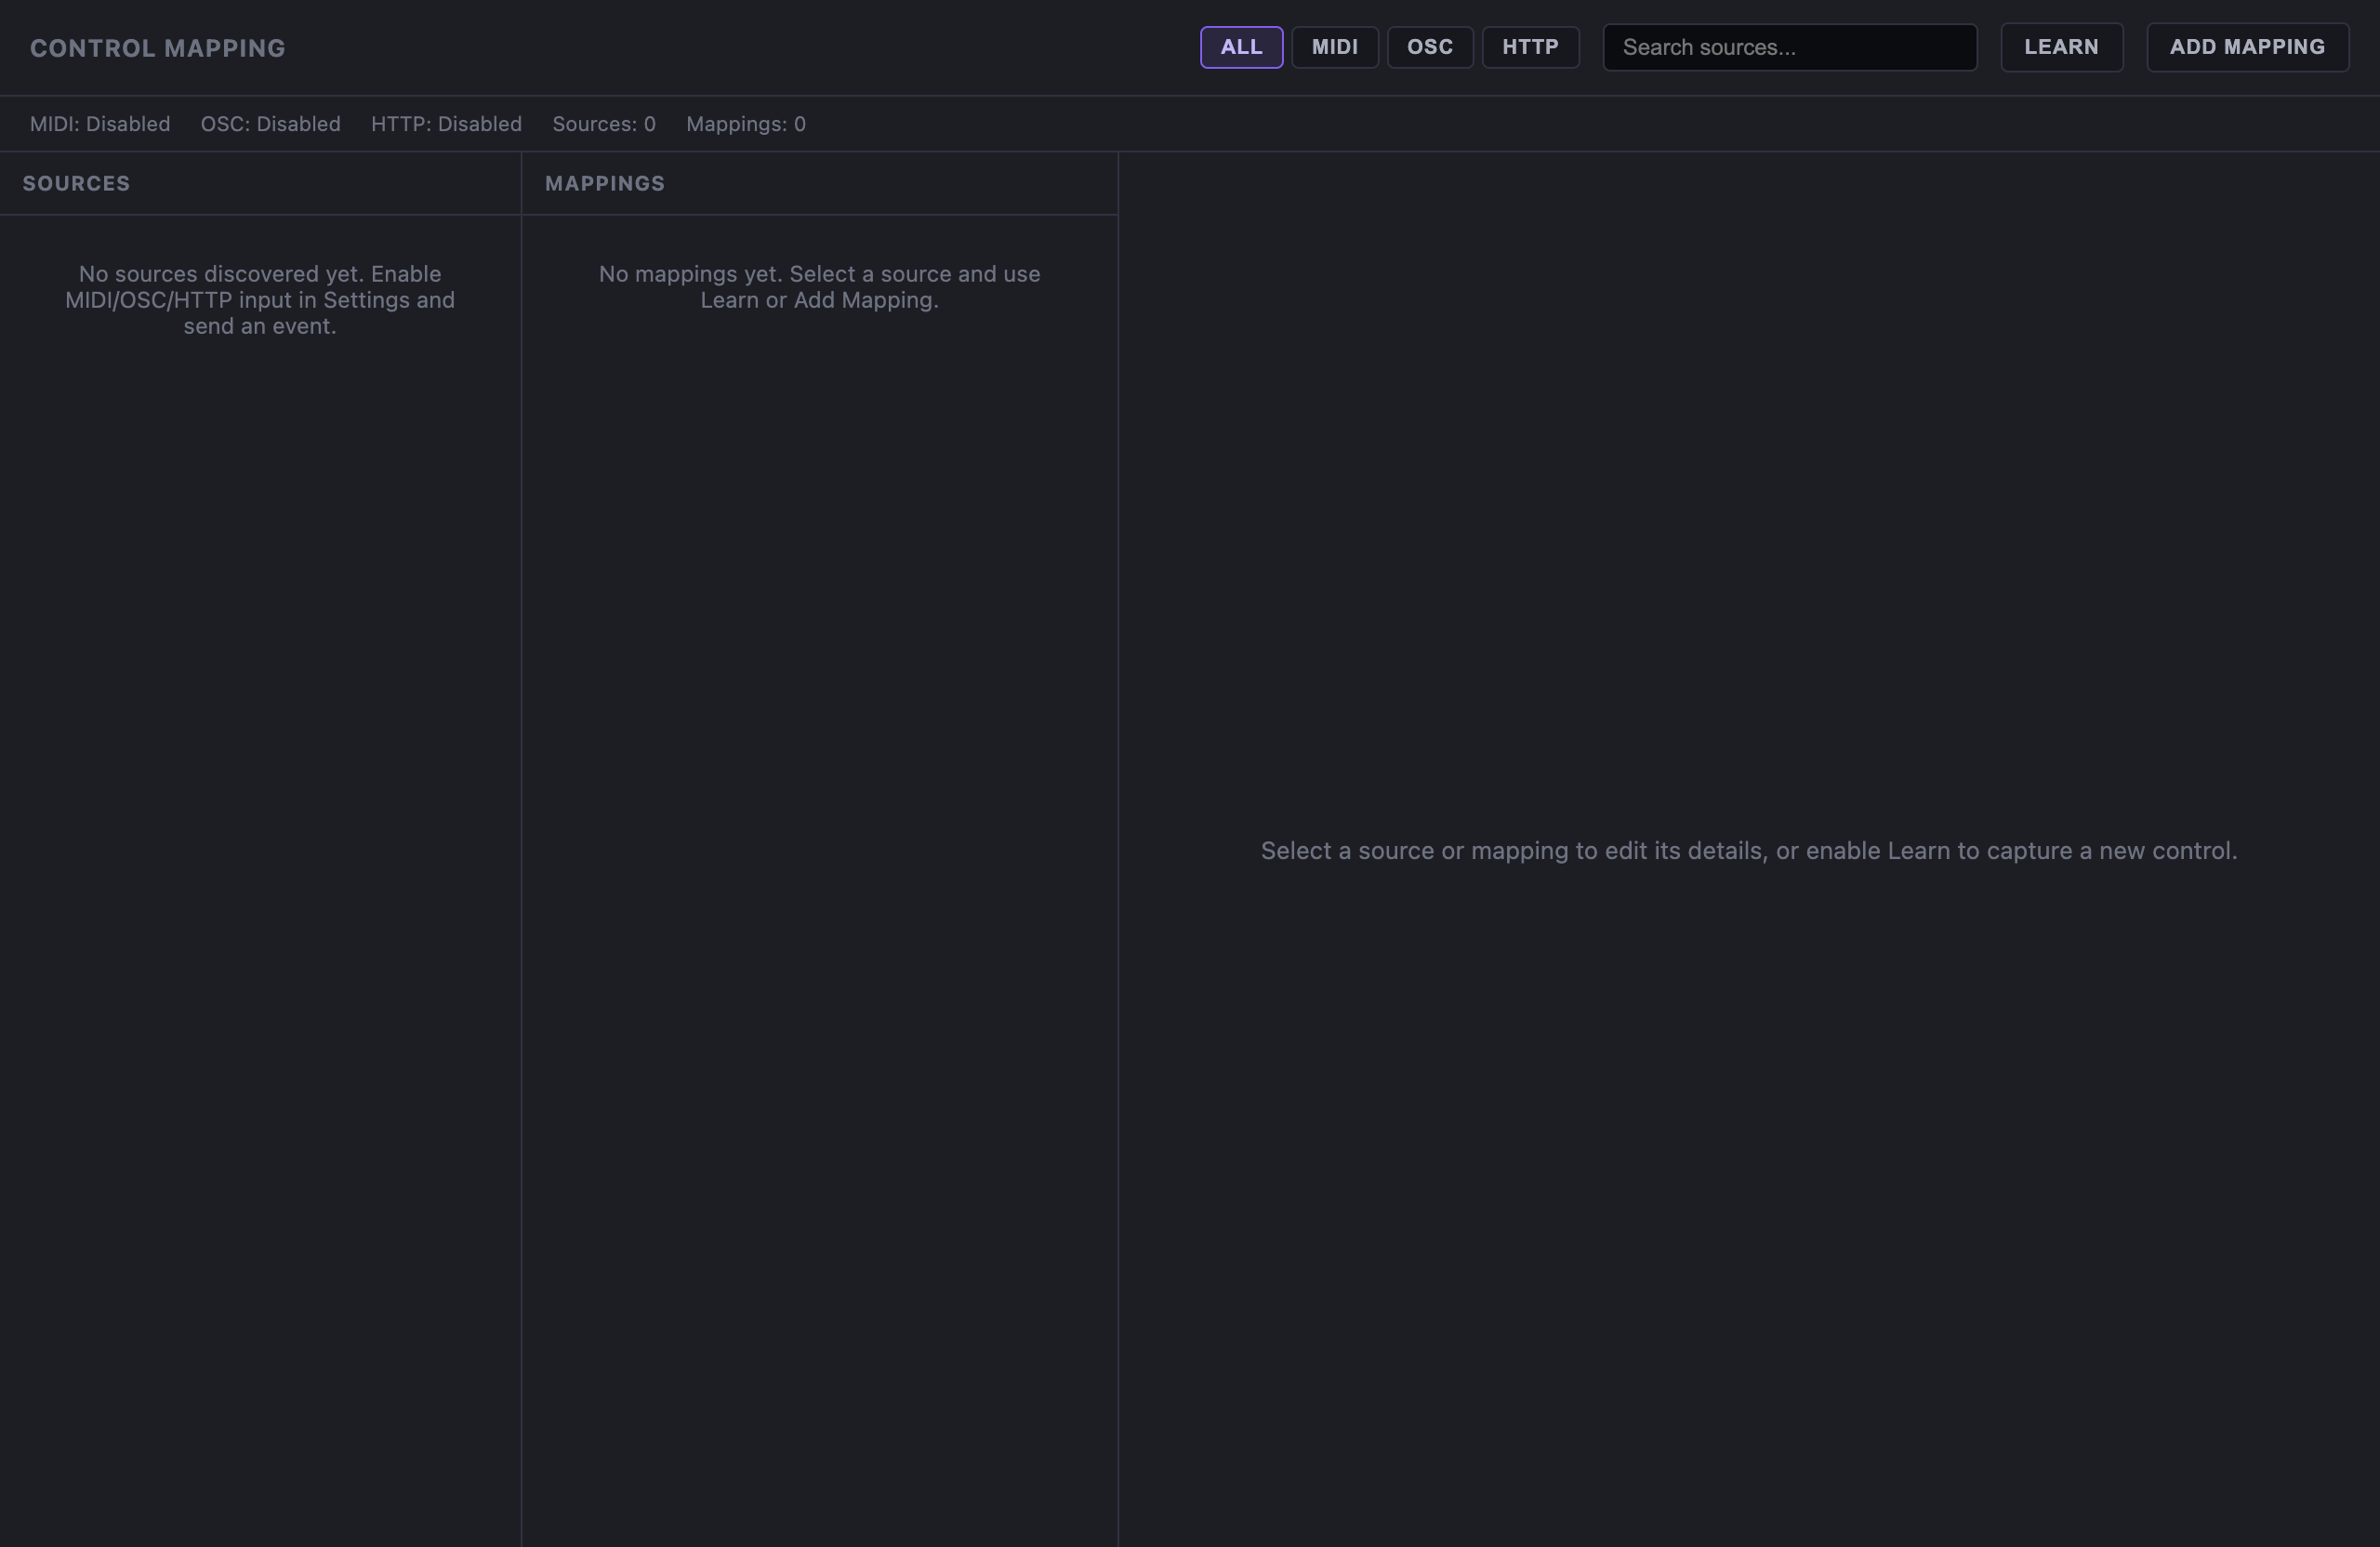Select the ALL source filter

click(1241, 47)
